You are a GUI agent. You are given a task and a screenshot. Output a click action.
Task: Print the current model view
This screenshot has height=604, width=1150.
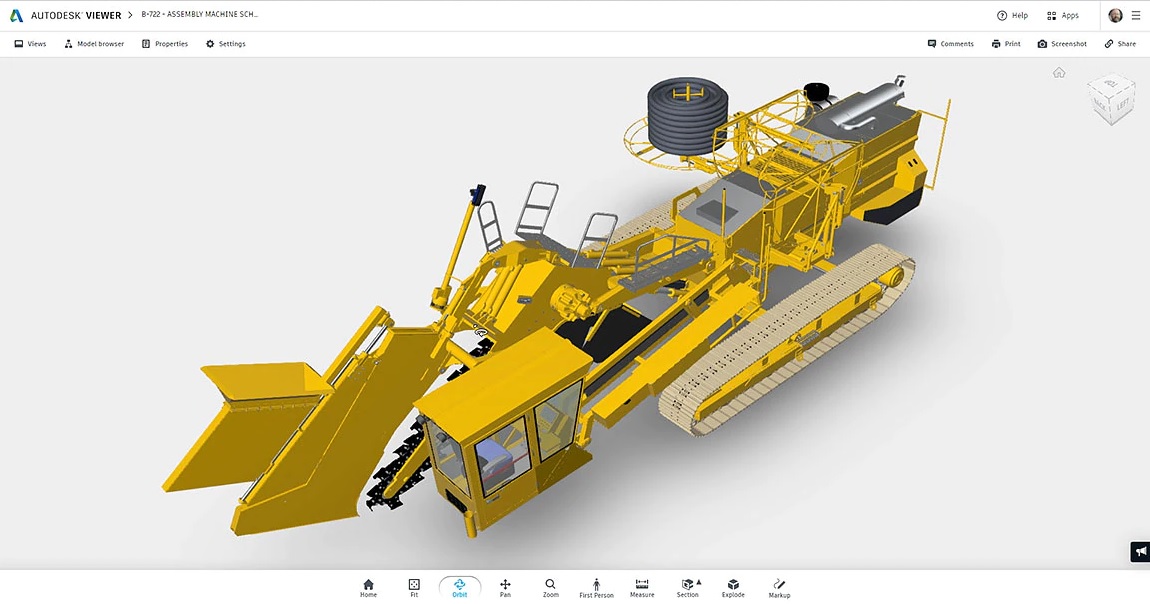click(1006, 44)
